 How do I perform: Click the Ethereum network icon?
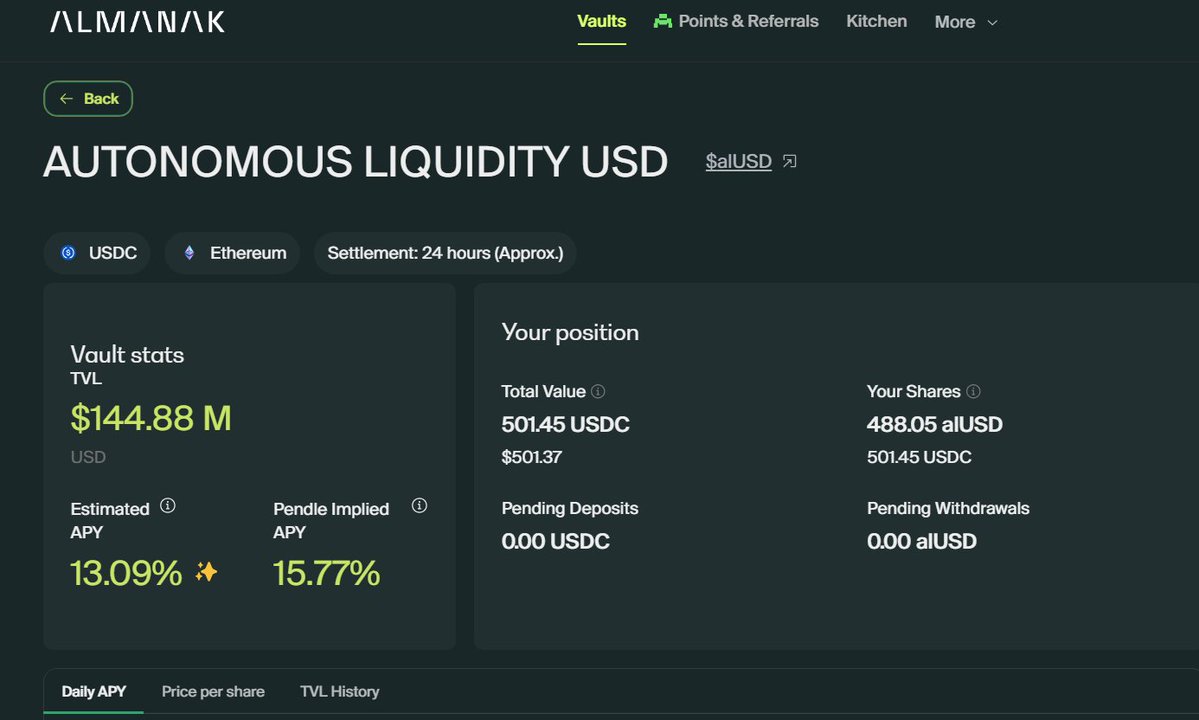[189, 253]
